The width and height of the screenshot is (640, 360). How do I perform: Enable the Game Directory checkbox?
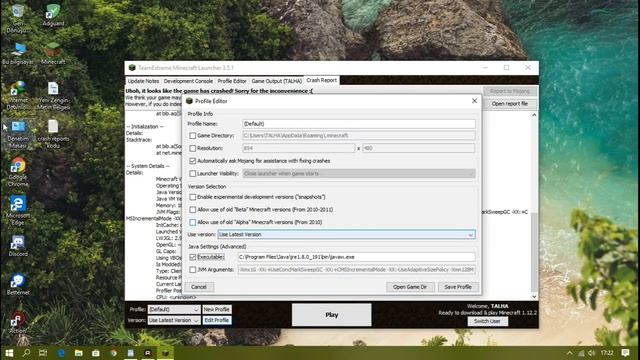(192, 136)
